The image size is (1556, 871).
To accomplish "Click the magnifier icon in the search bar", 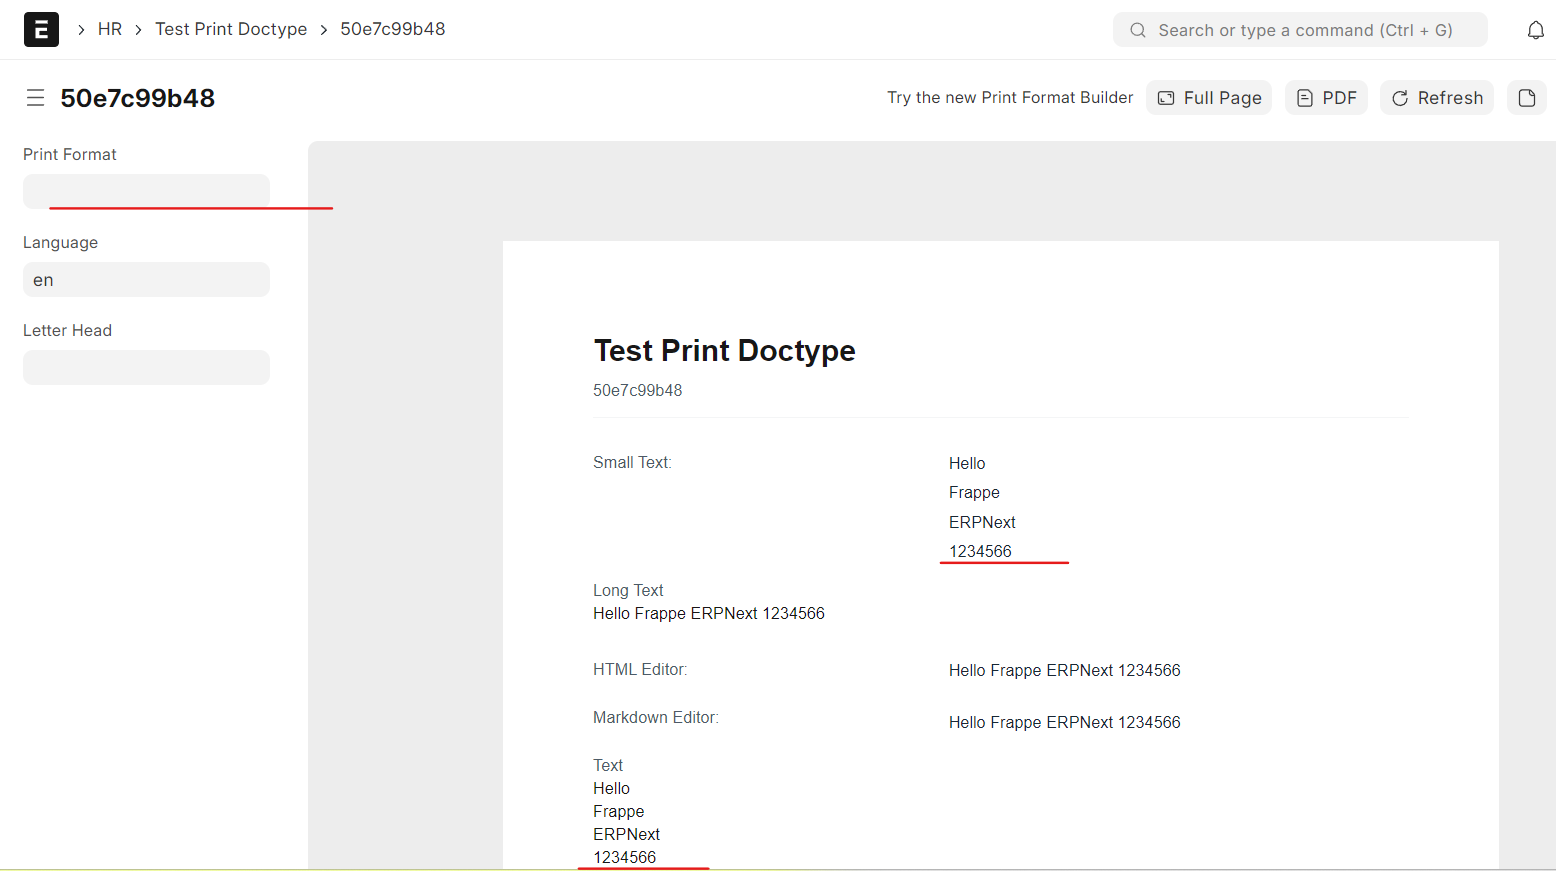I will [x=1137, y=29].
